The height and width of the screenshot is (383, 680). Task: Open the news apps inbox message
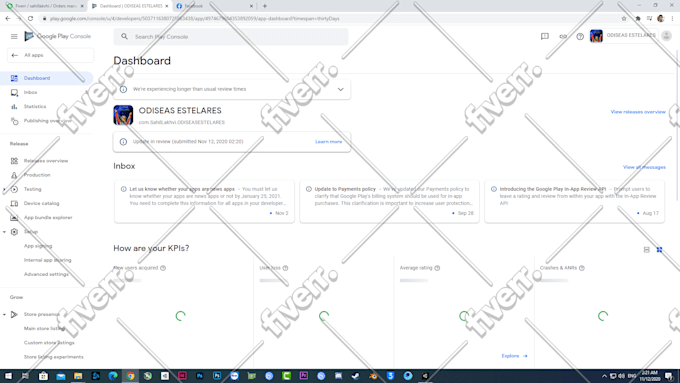click(x=204, y=201)
